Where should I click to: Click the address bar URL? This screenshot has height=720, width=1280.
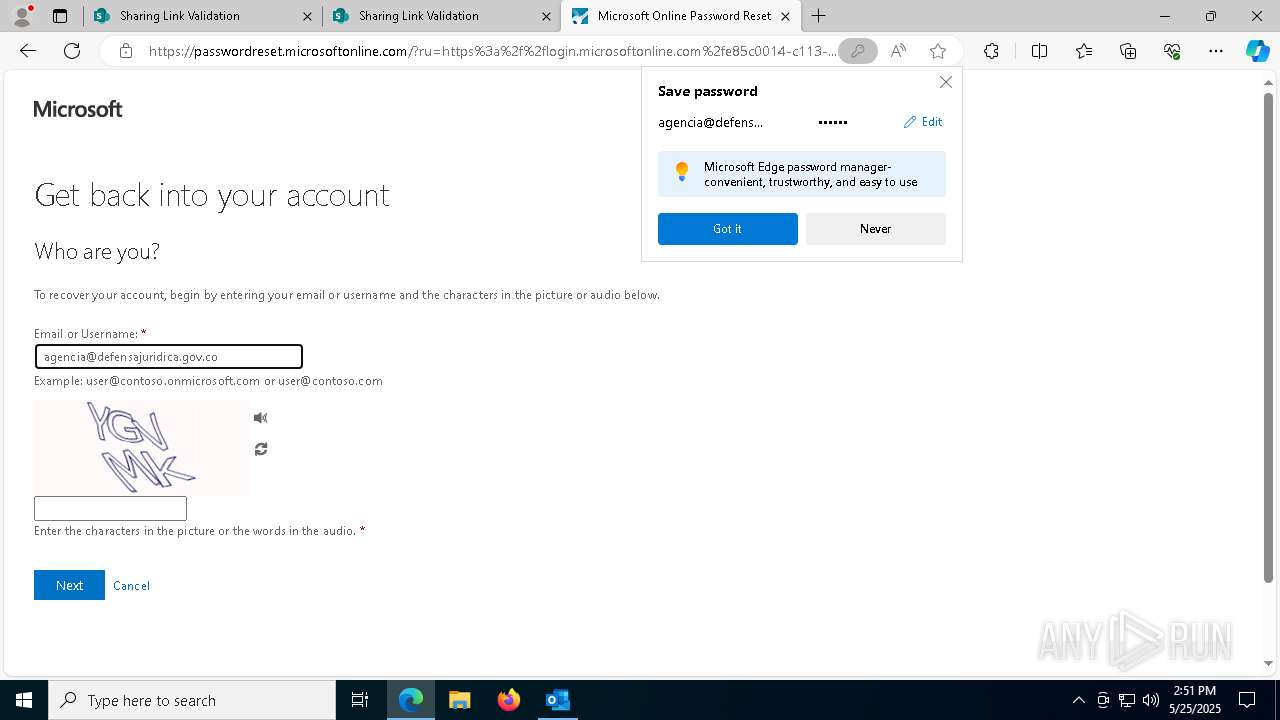pos(492,51)
